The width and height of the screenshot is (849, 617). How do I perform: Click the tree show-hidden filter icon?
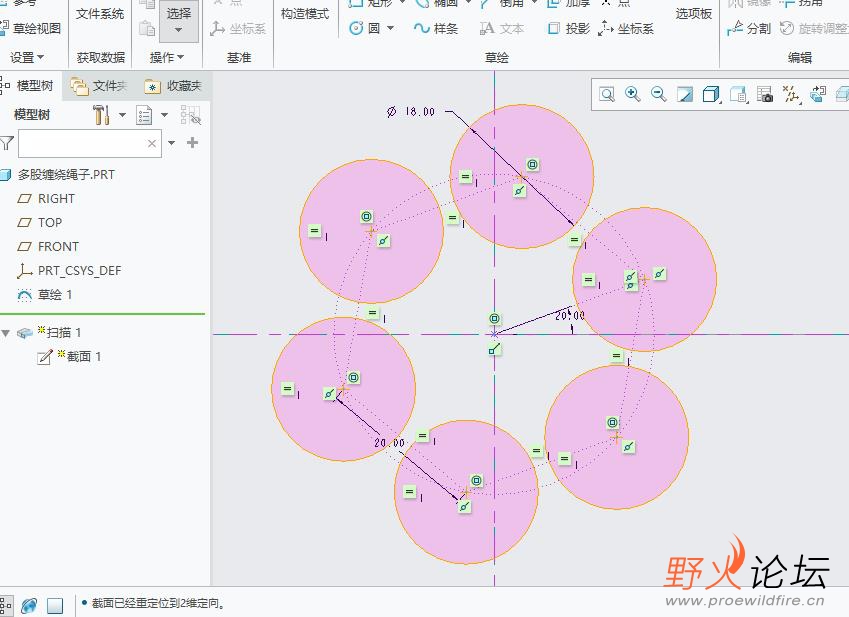(191, 115)
